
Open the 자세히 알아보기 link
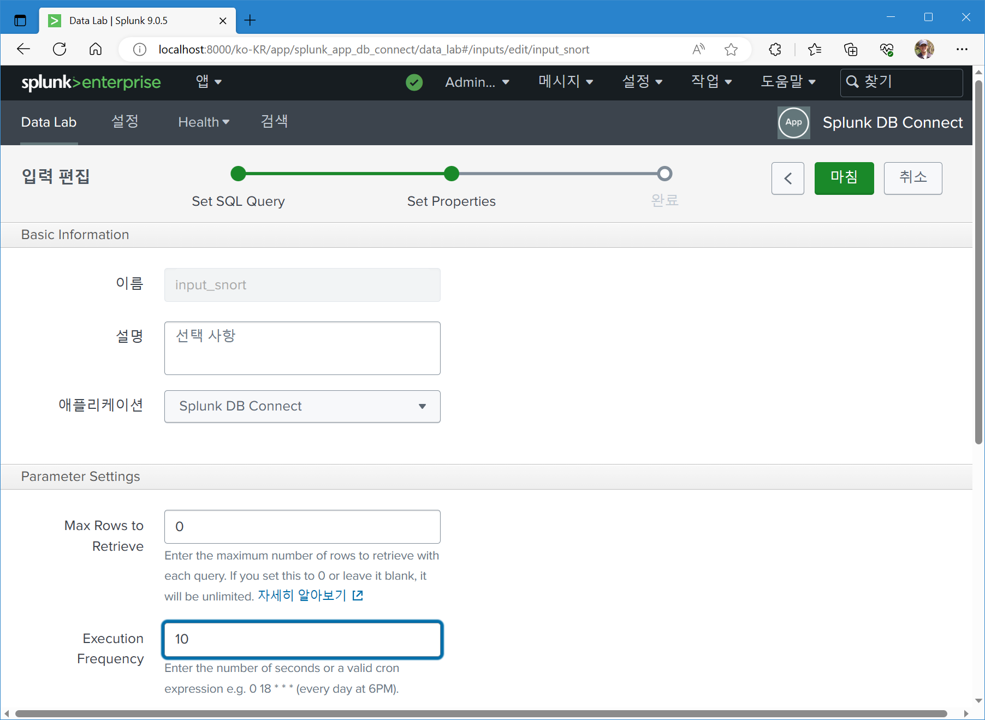point(302,596)
